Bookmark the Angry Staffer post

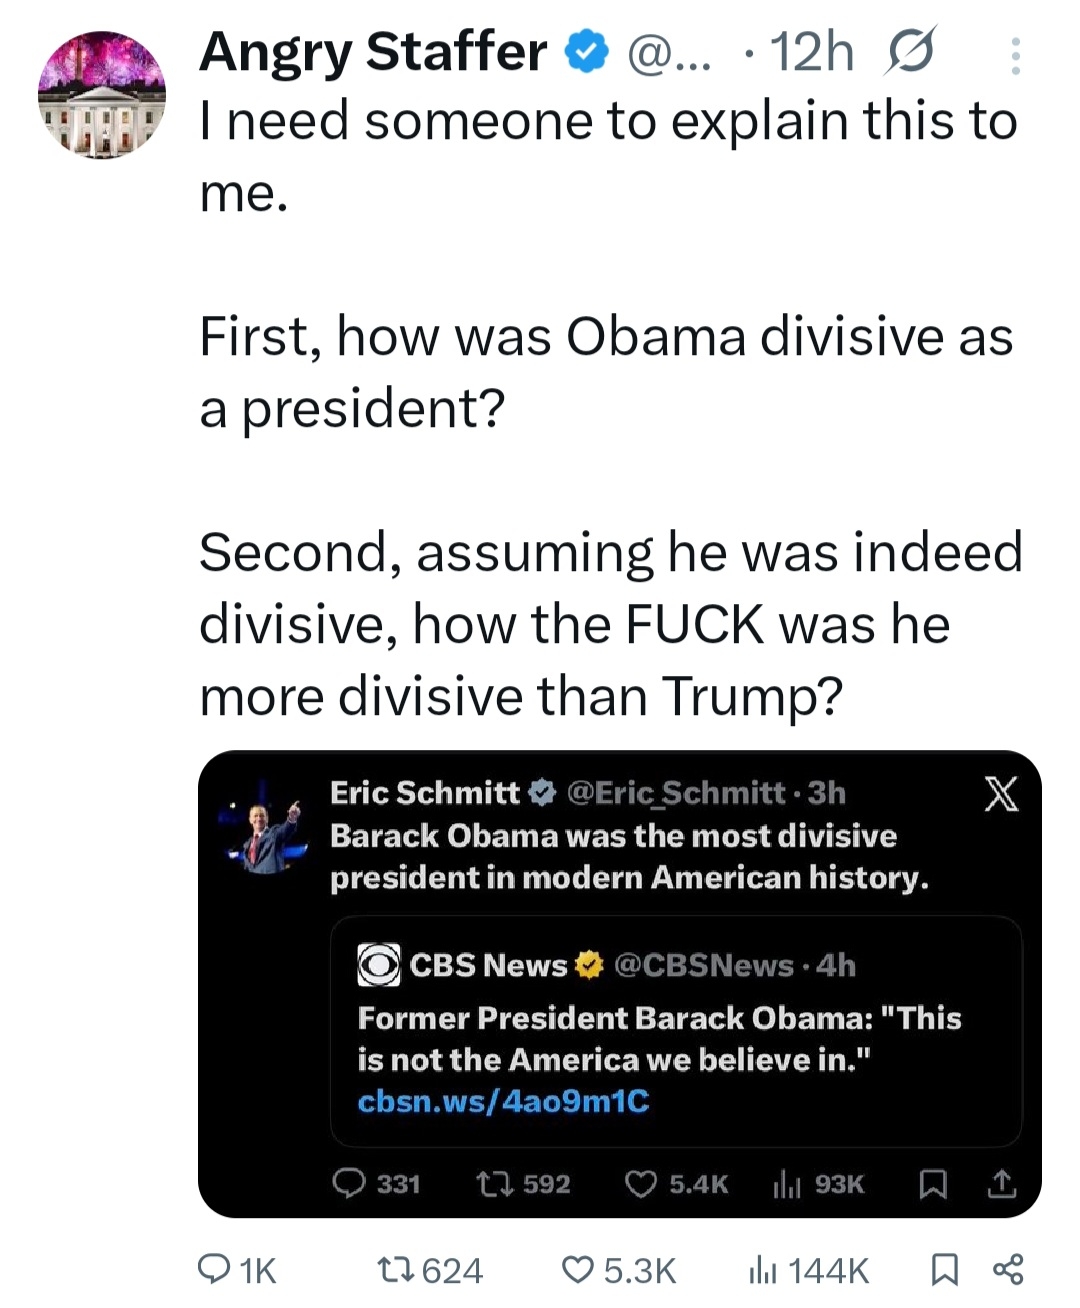point(944,1270)
